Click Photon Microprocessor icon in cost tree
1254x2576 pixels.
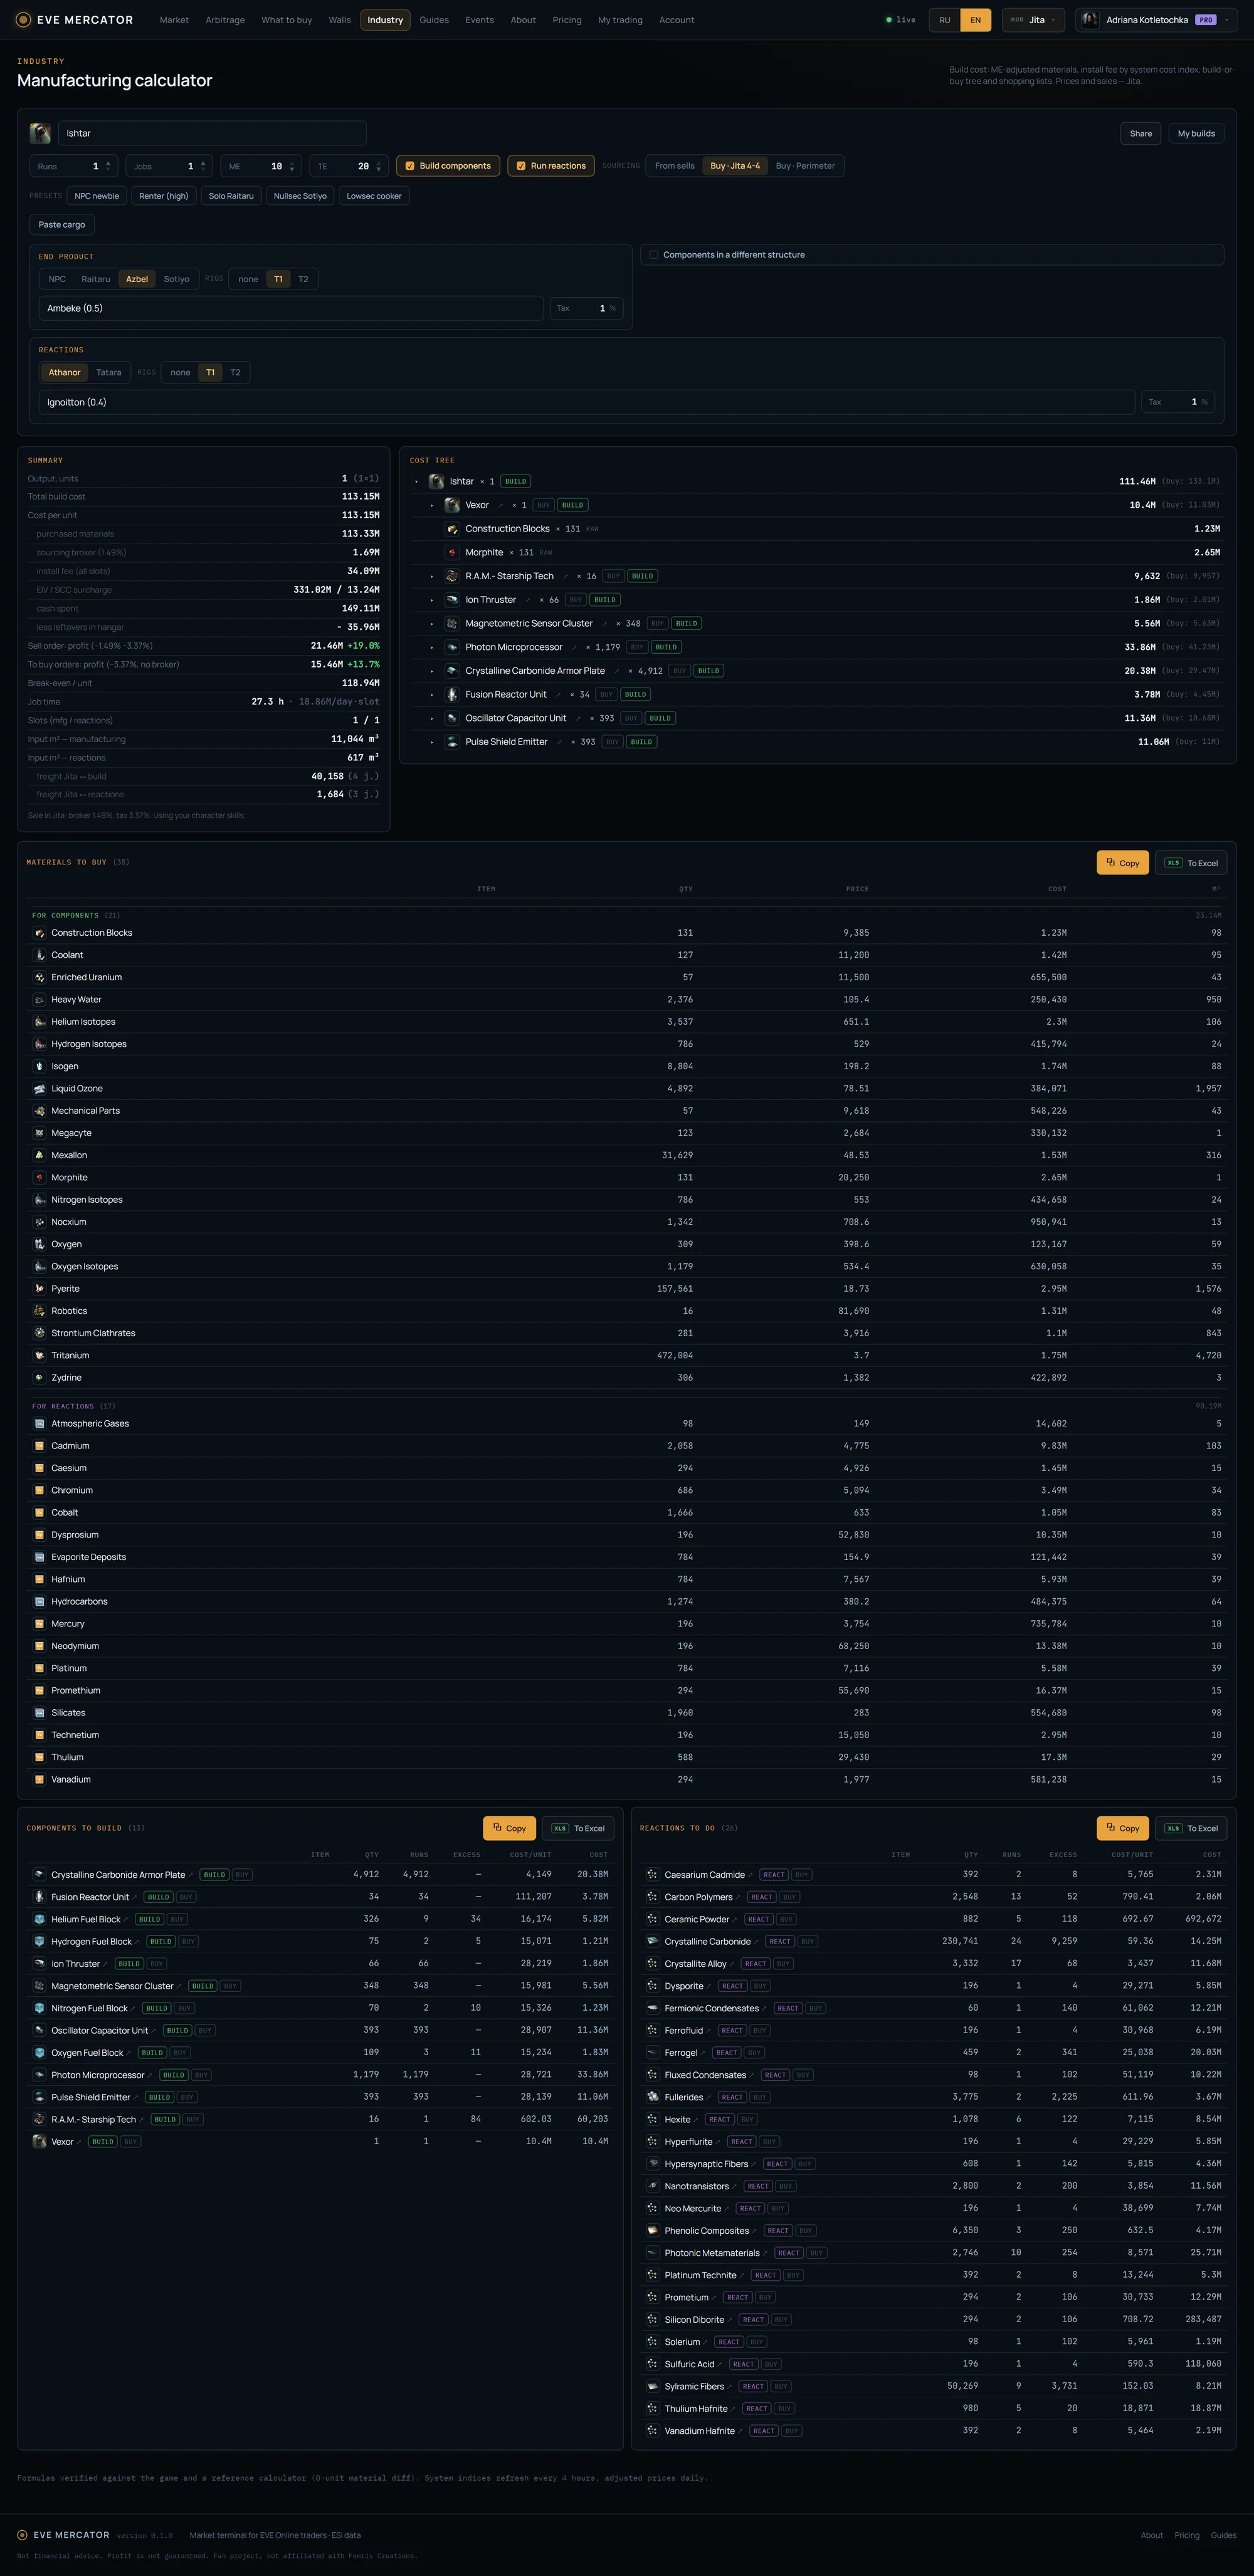point(452,647)
